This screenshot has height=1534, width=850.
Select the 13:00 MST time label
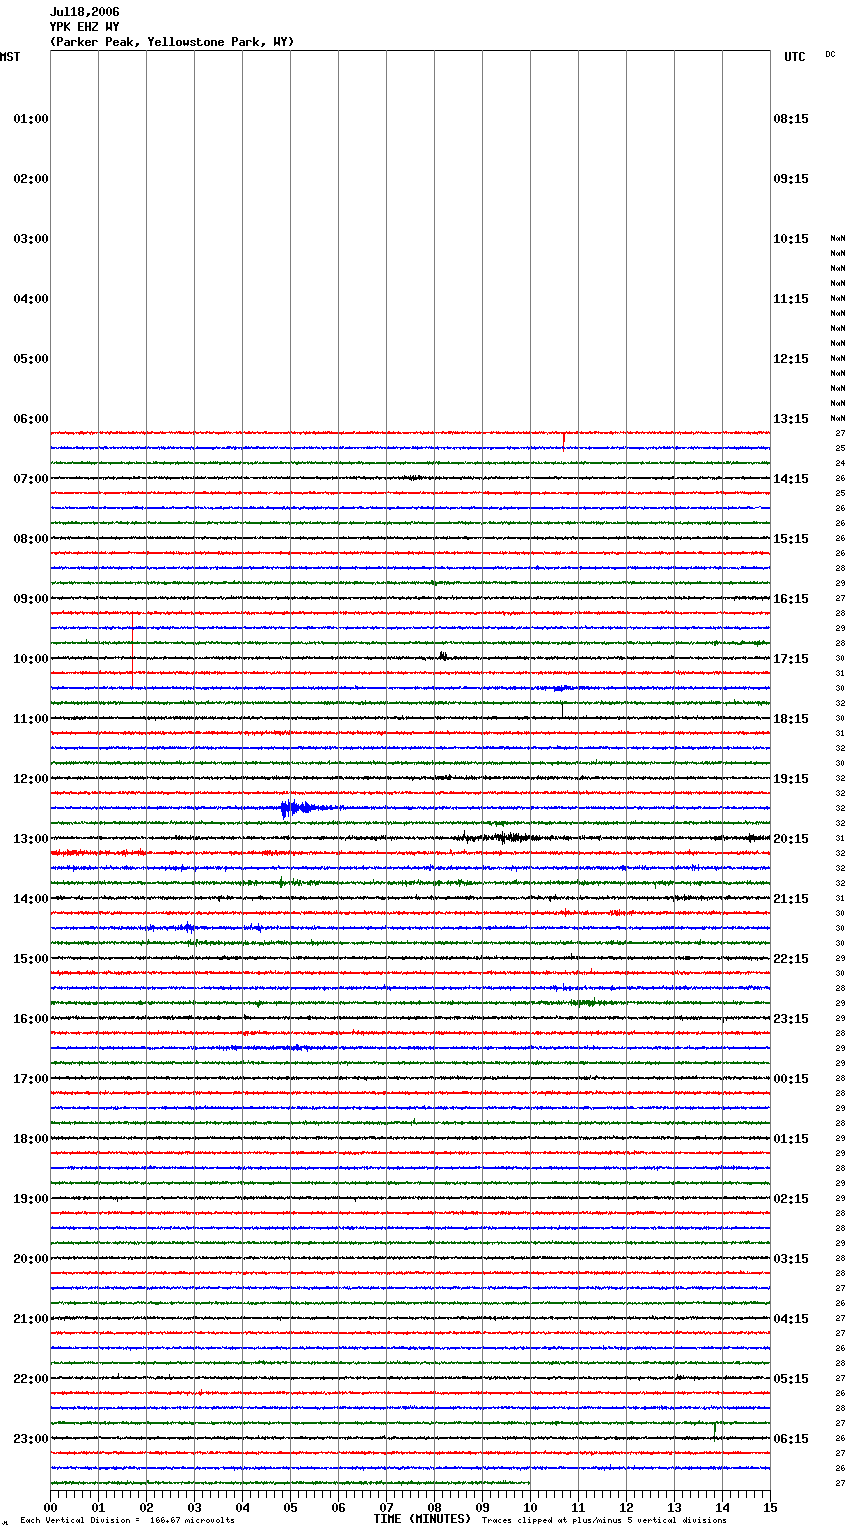click(x=31, y=839)
